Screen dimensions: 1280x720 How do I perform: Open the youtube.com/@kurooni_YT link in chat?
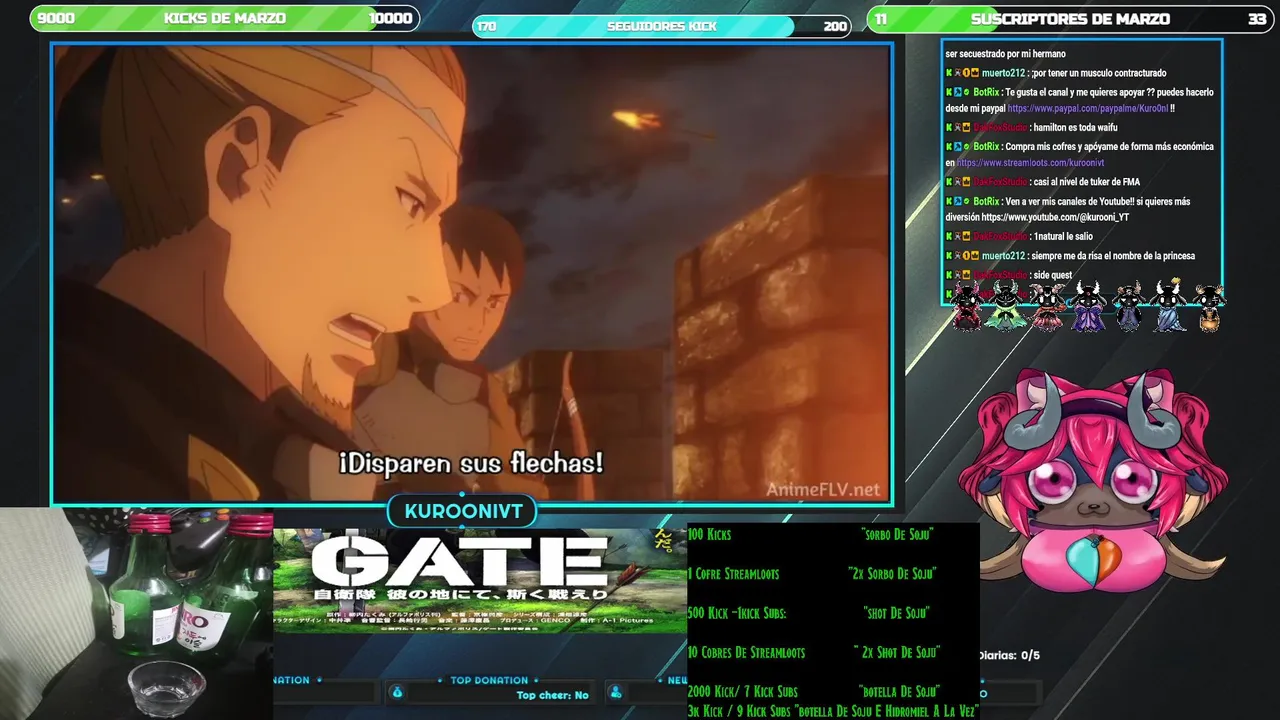(x=1054, y=217)
